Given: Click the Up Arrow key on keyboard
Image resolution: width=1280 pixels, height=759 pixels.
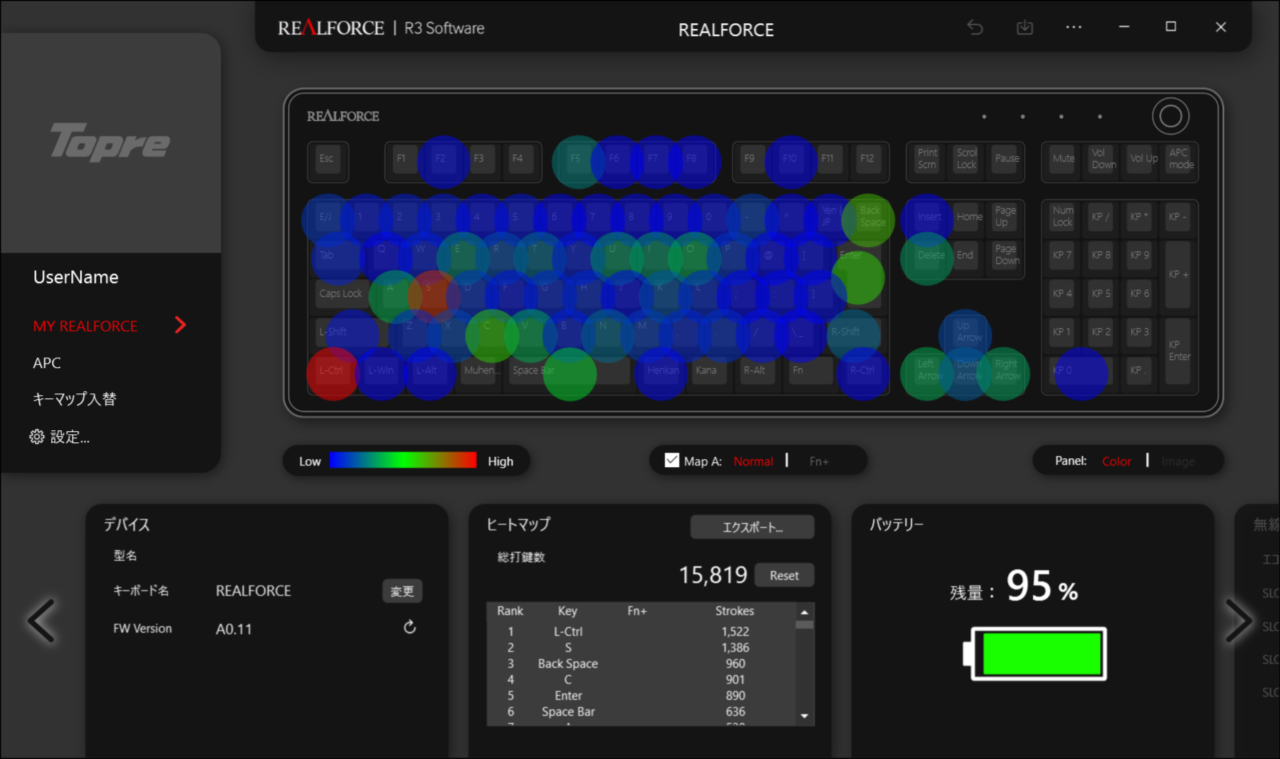Looking at the screenshot, I should (968, 332).
